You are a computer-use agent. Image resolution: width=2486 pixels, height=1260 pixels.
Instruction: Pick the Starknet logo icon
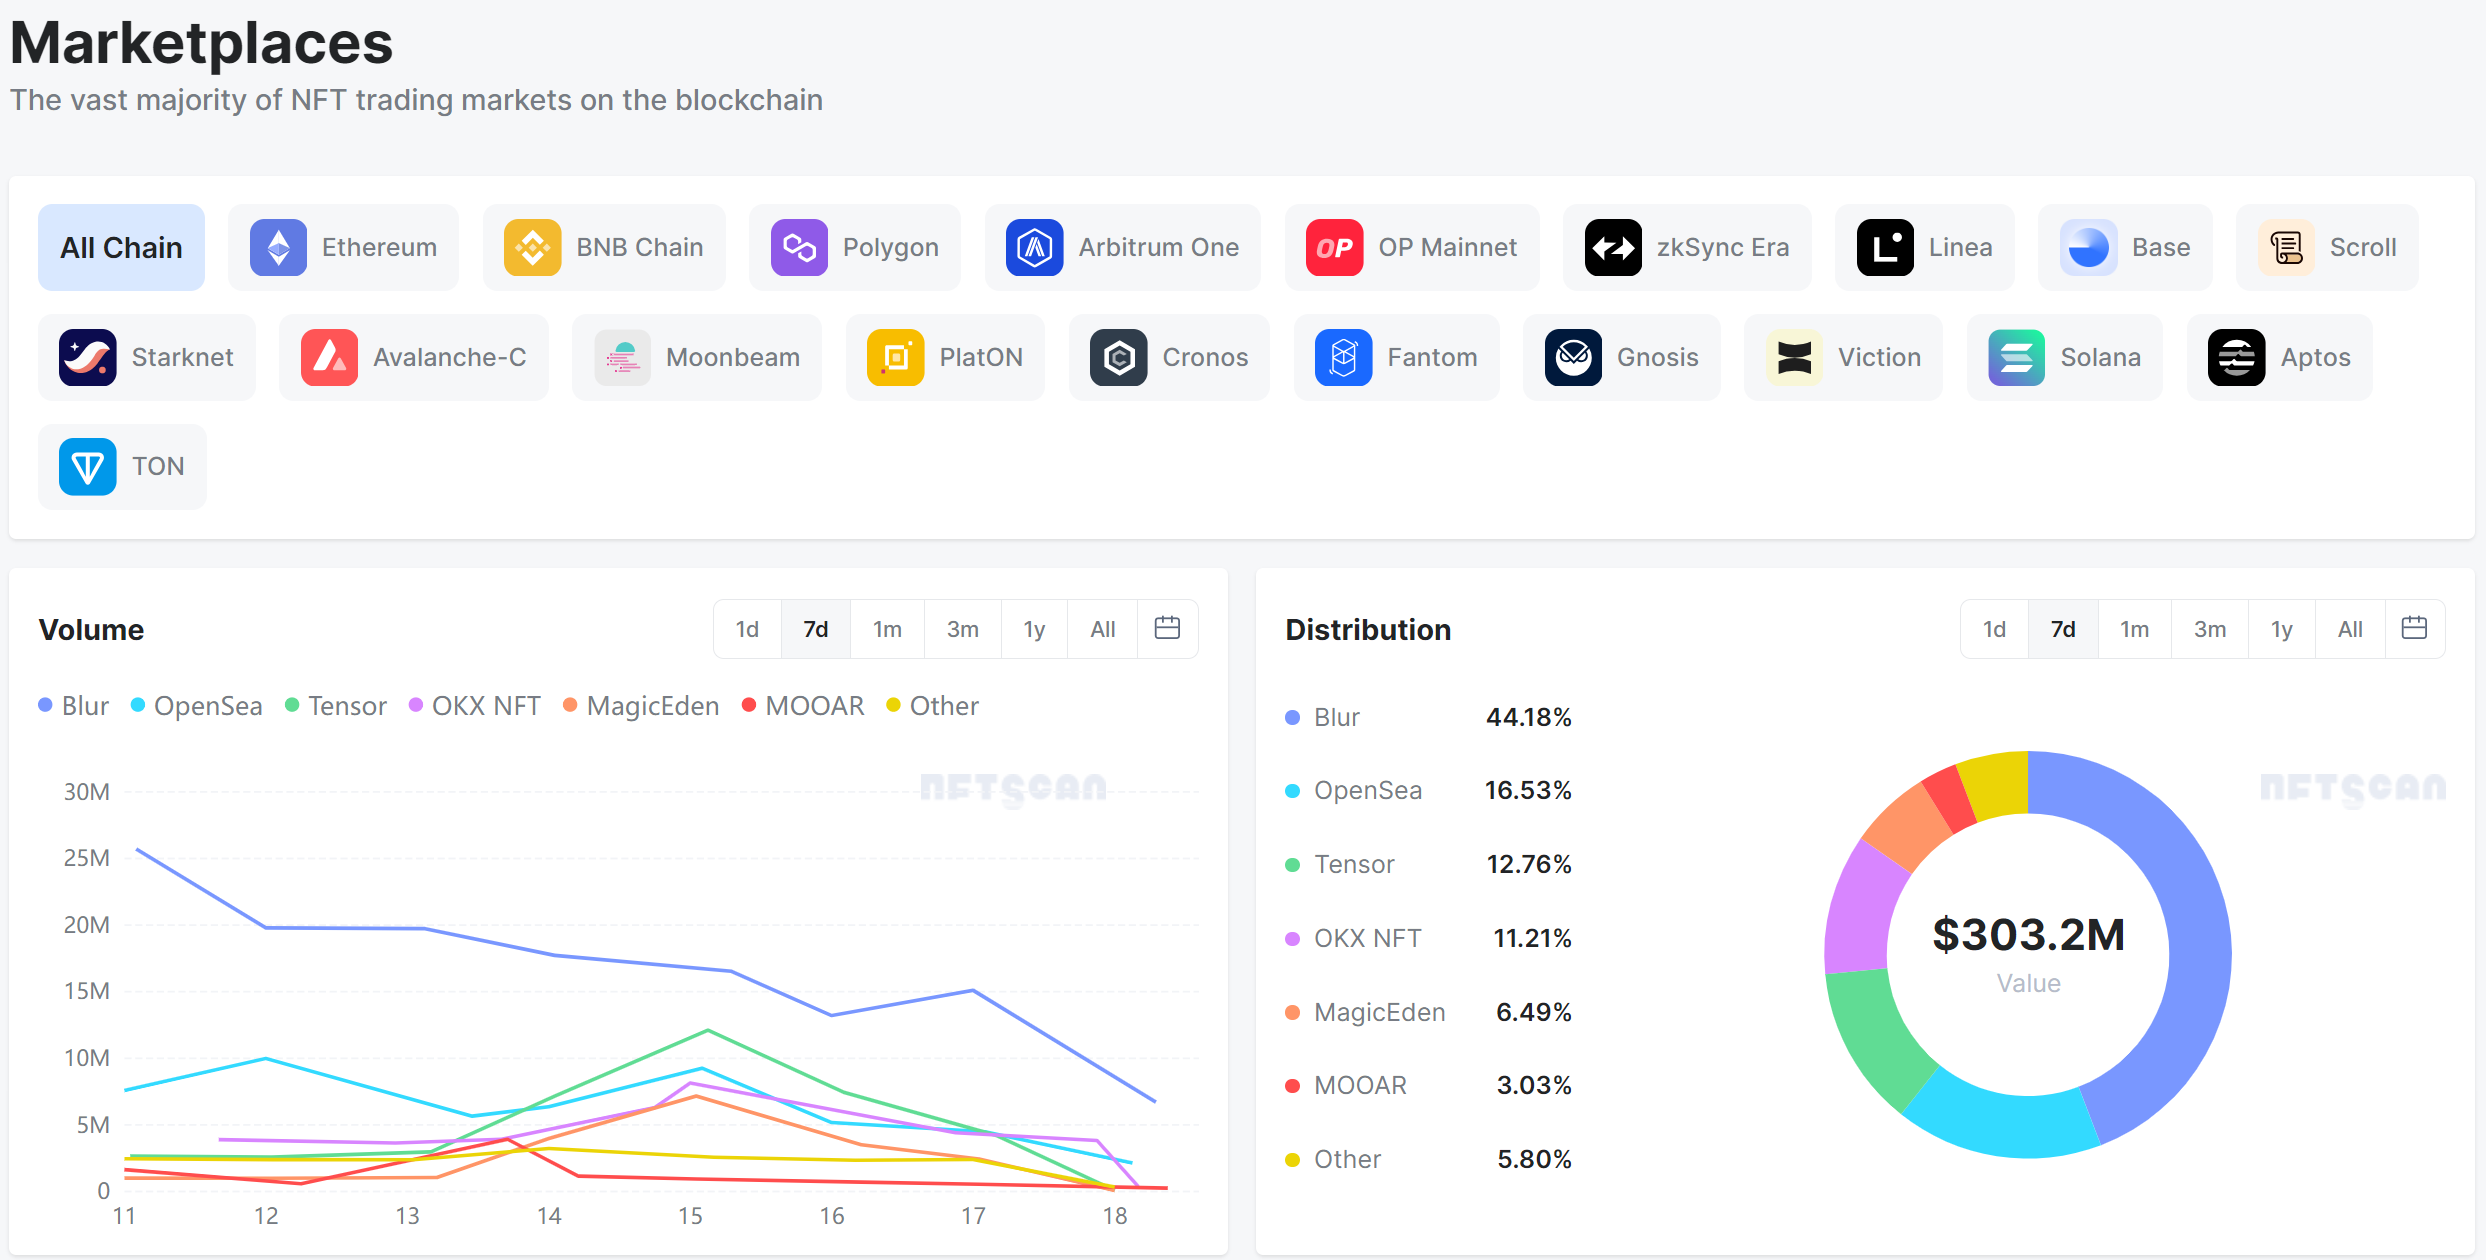tap(88, 358)
